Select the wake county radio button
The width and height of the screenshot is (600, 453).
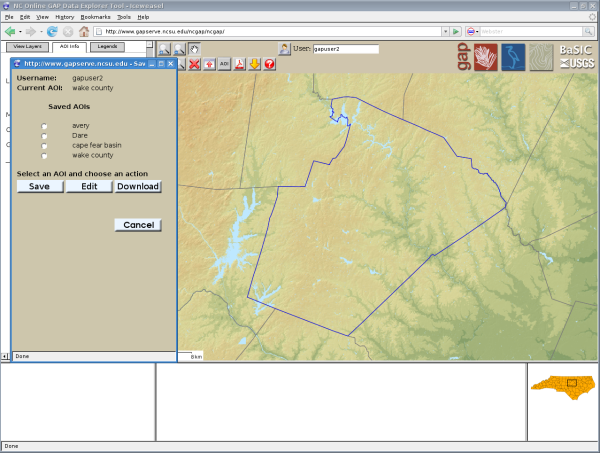pos(44,156)
